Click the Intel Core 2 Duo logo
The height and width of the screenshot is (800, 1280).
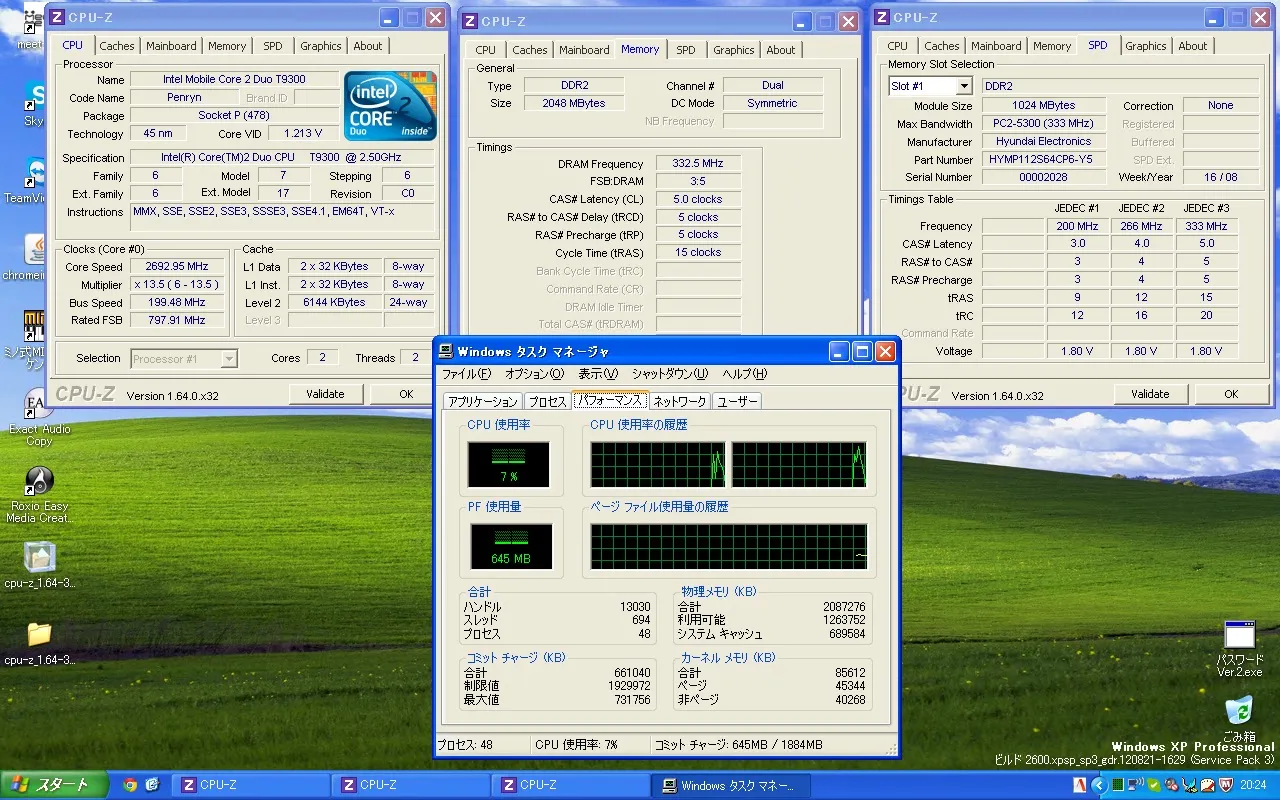[x=390, y=106]
